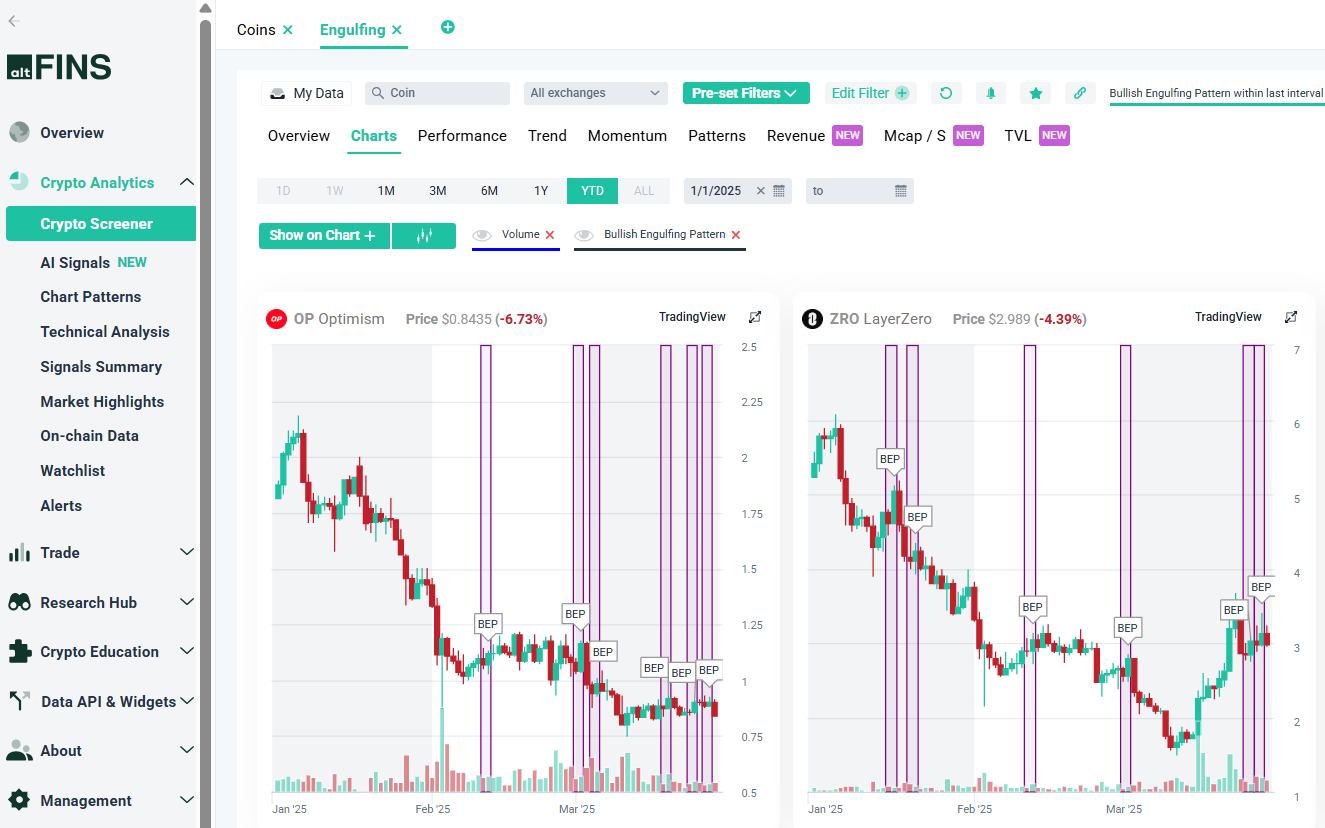
Task: Select the 3M time range
Action: tap(438, 191)
